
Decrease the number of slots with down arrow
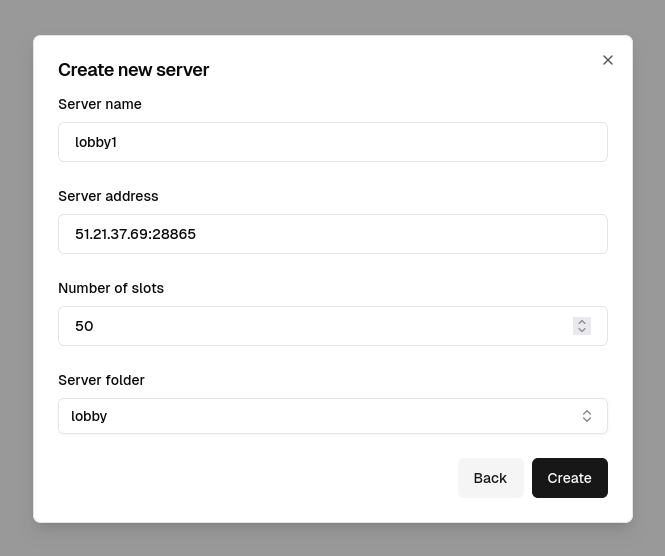tap(582, 330)
